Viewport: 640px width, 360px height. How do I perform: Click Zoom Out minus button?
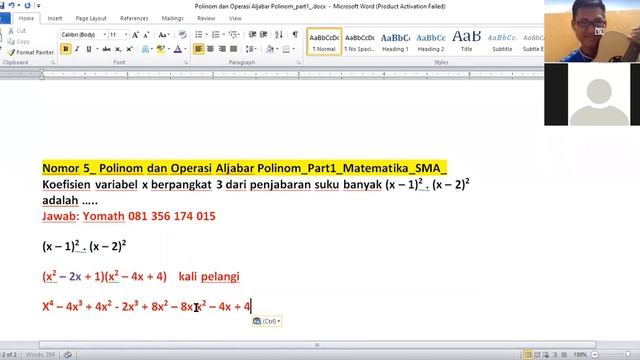[x=595, y=355]
